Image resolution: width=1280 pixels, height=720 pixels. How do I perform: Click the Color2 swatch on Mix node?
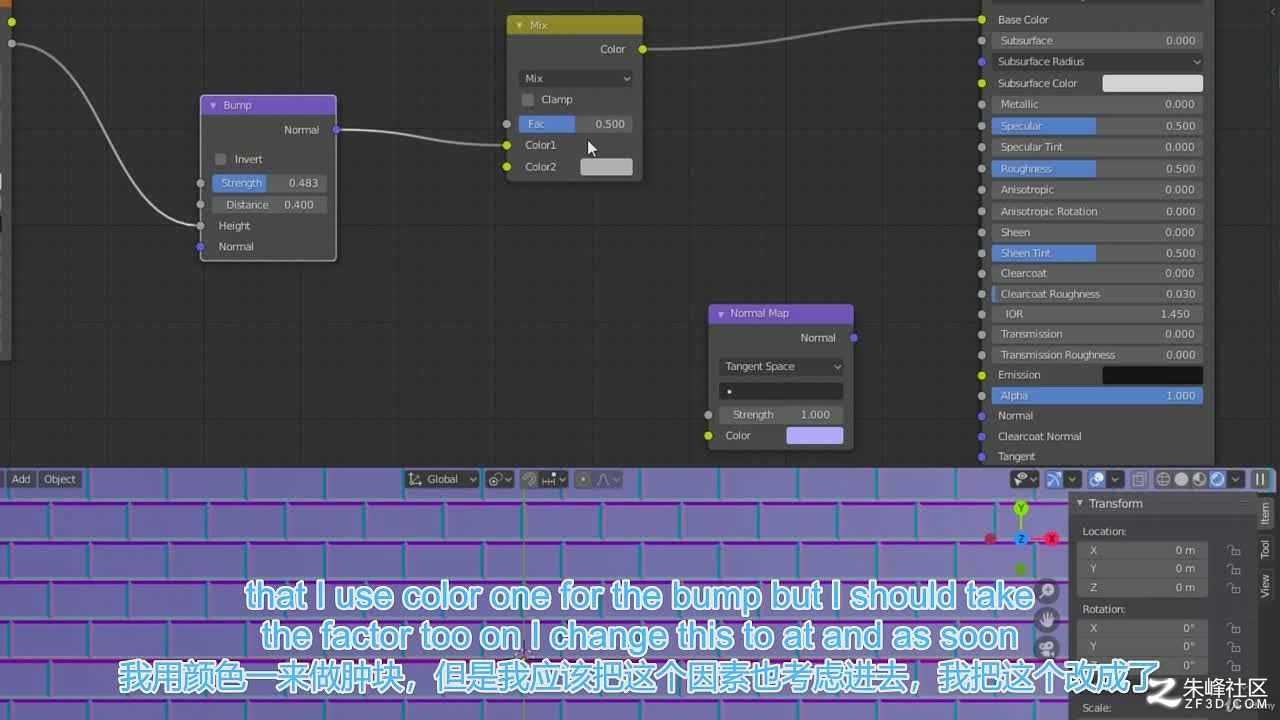606,167
